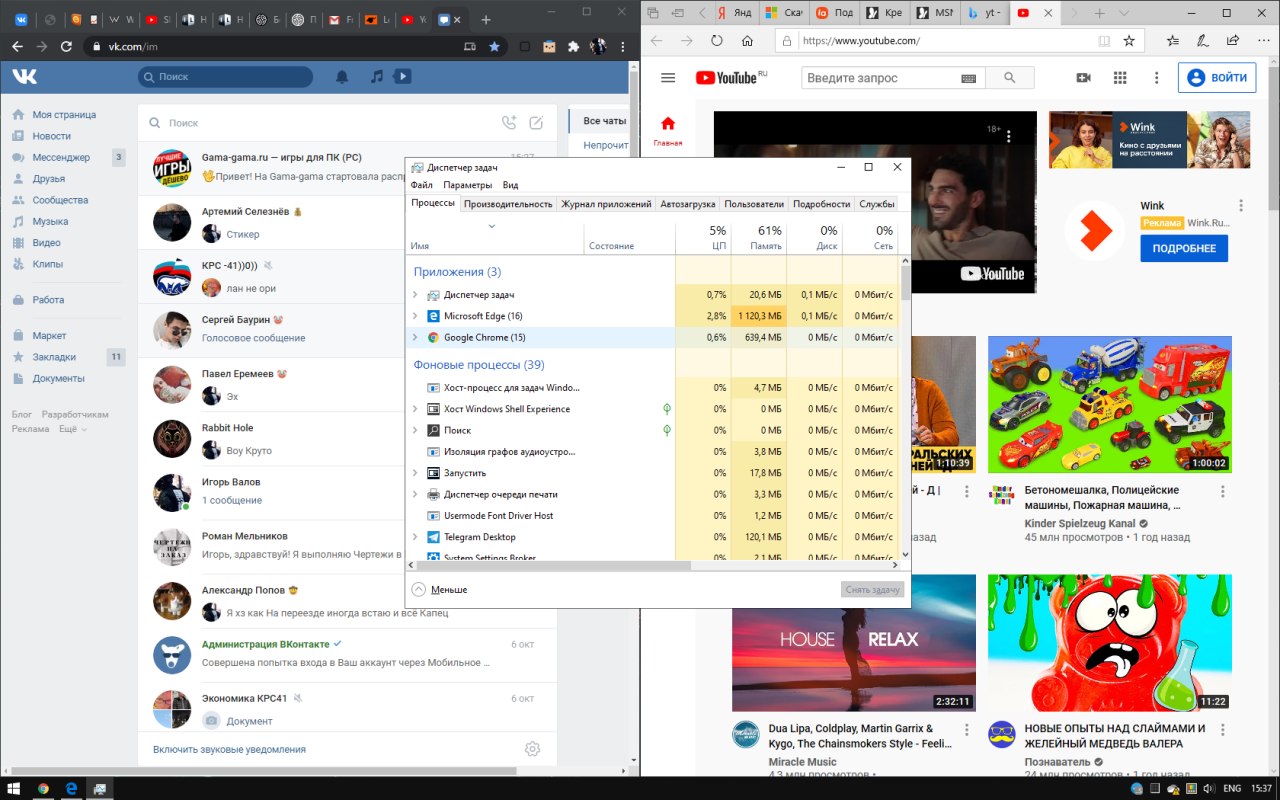Click the VK logo in header
1280x800 pixels.
25,77
